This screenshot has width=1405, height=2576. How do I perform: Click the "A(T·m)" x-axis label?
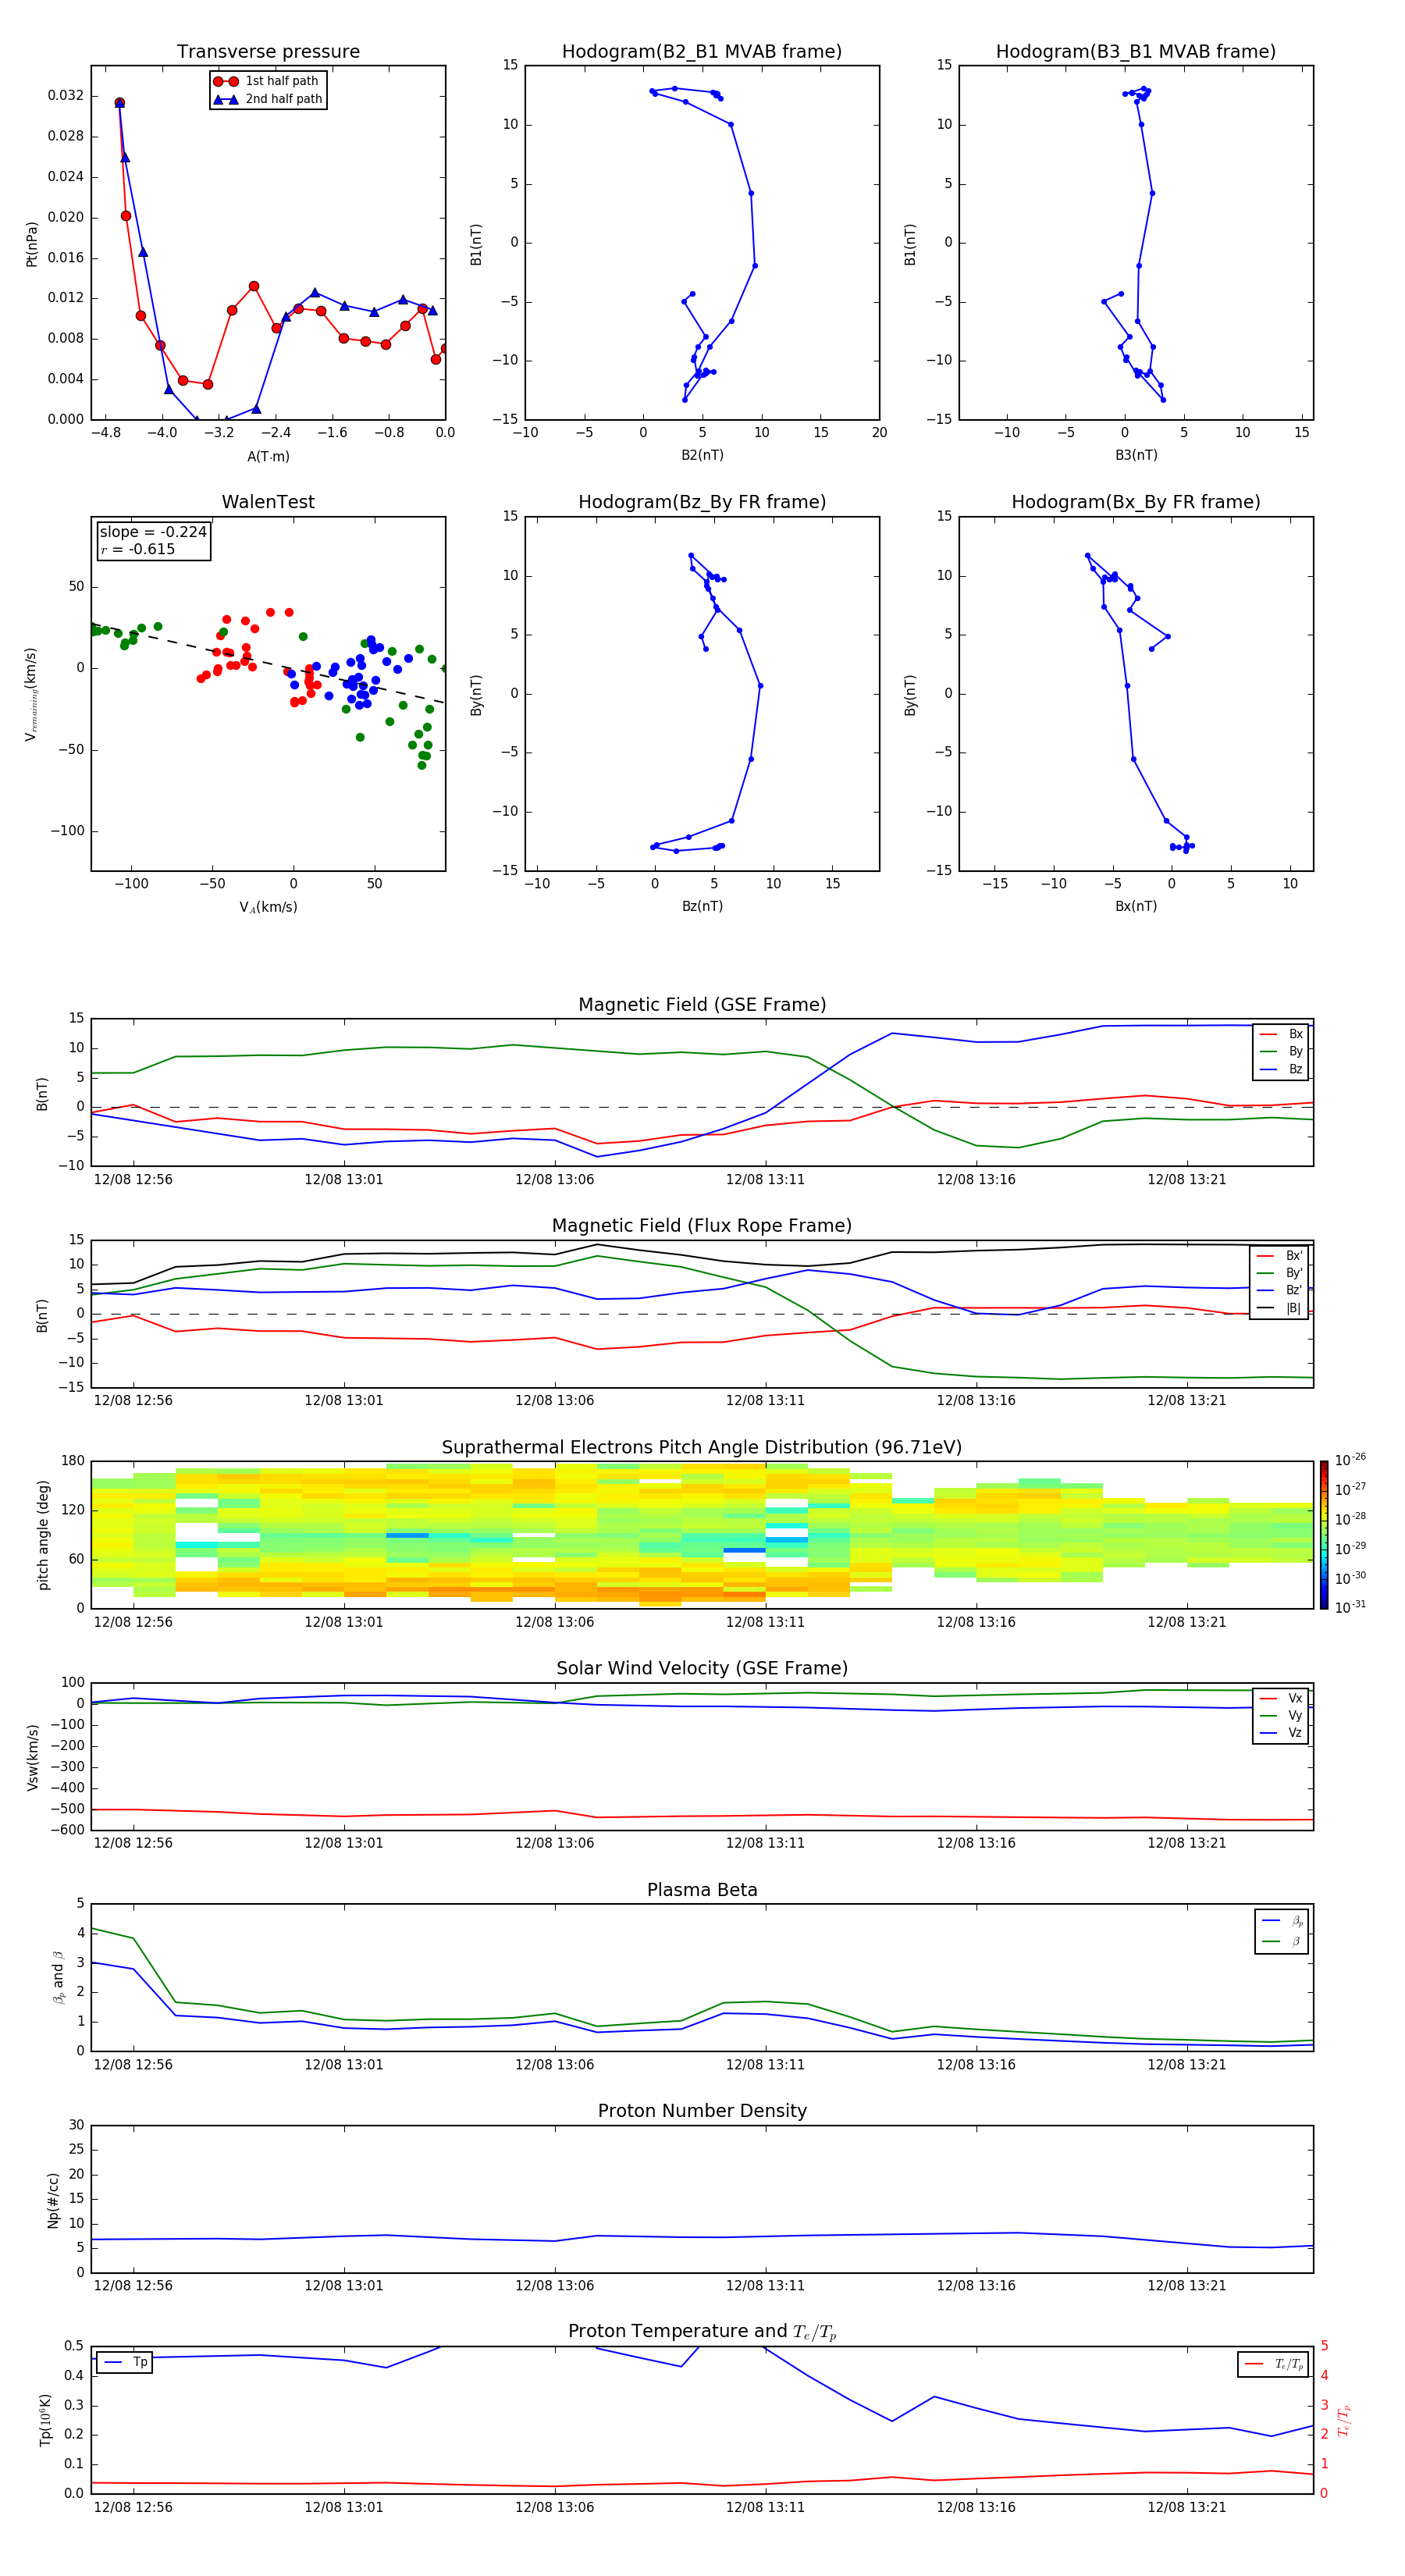[x=268, y=457]
